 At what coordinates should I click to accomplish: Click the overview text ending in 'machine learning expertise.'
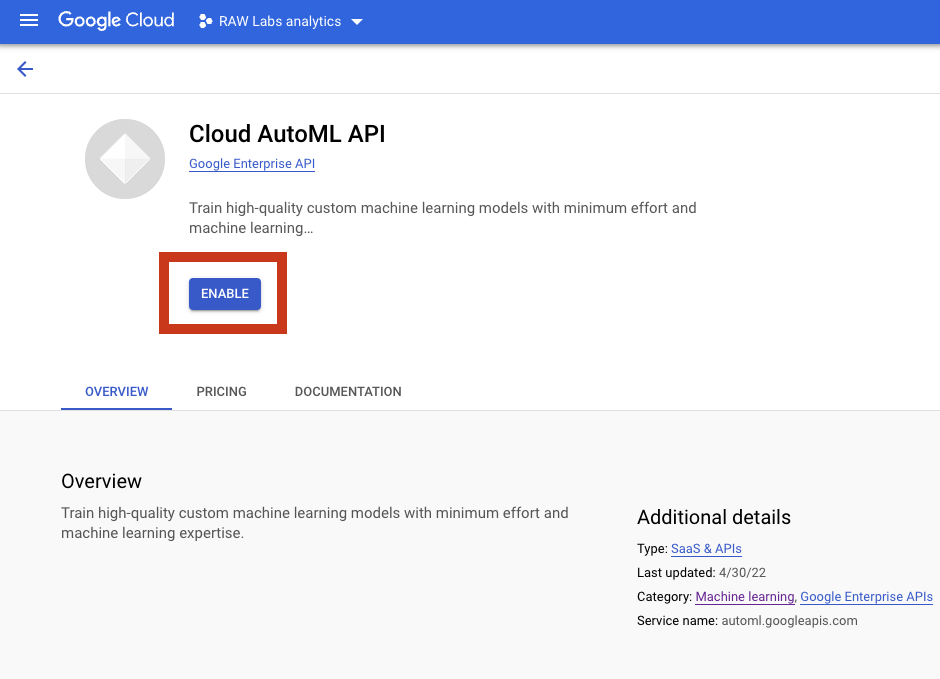coord(315,523)
